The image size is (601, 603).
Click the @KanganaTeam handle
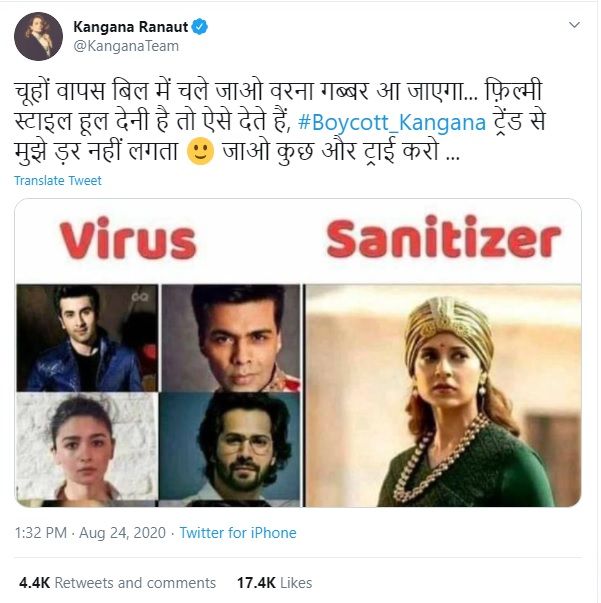120,47
